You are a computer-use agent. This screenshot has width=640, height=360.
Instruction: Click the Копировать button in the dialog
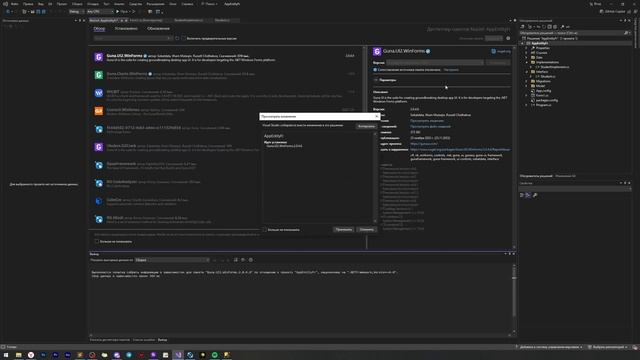[366, 126]
